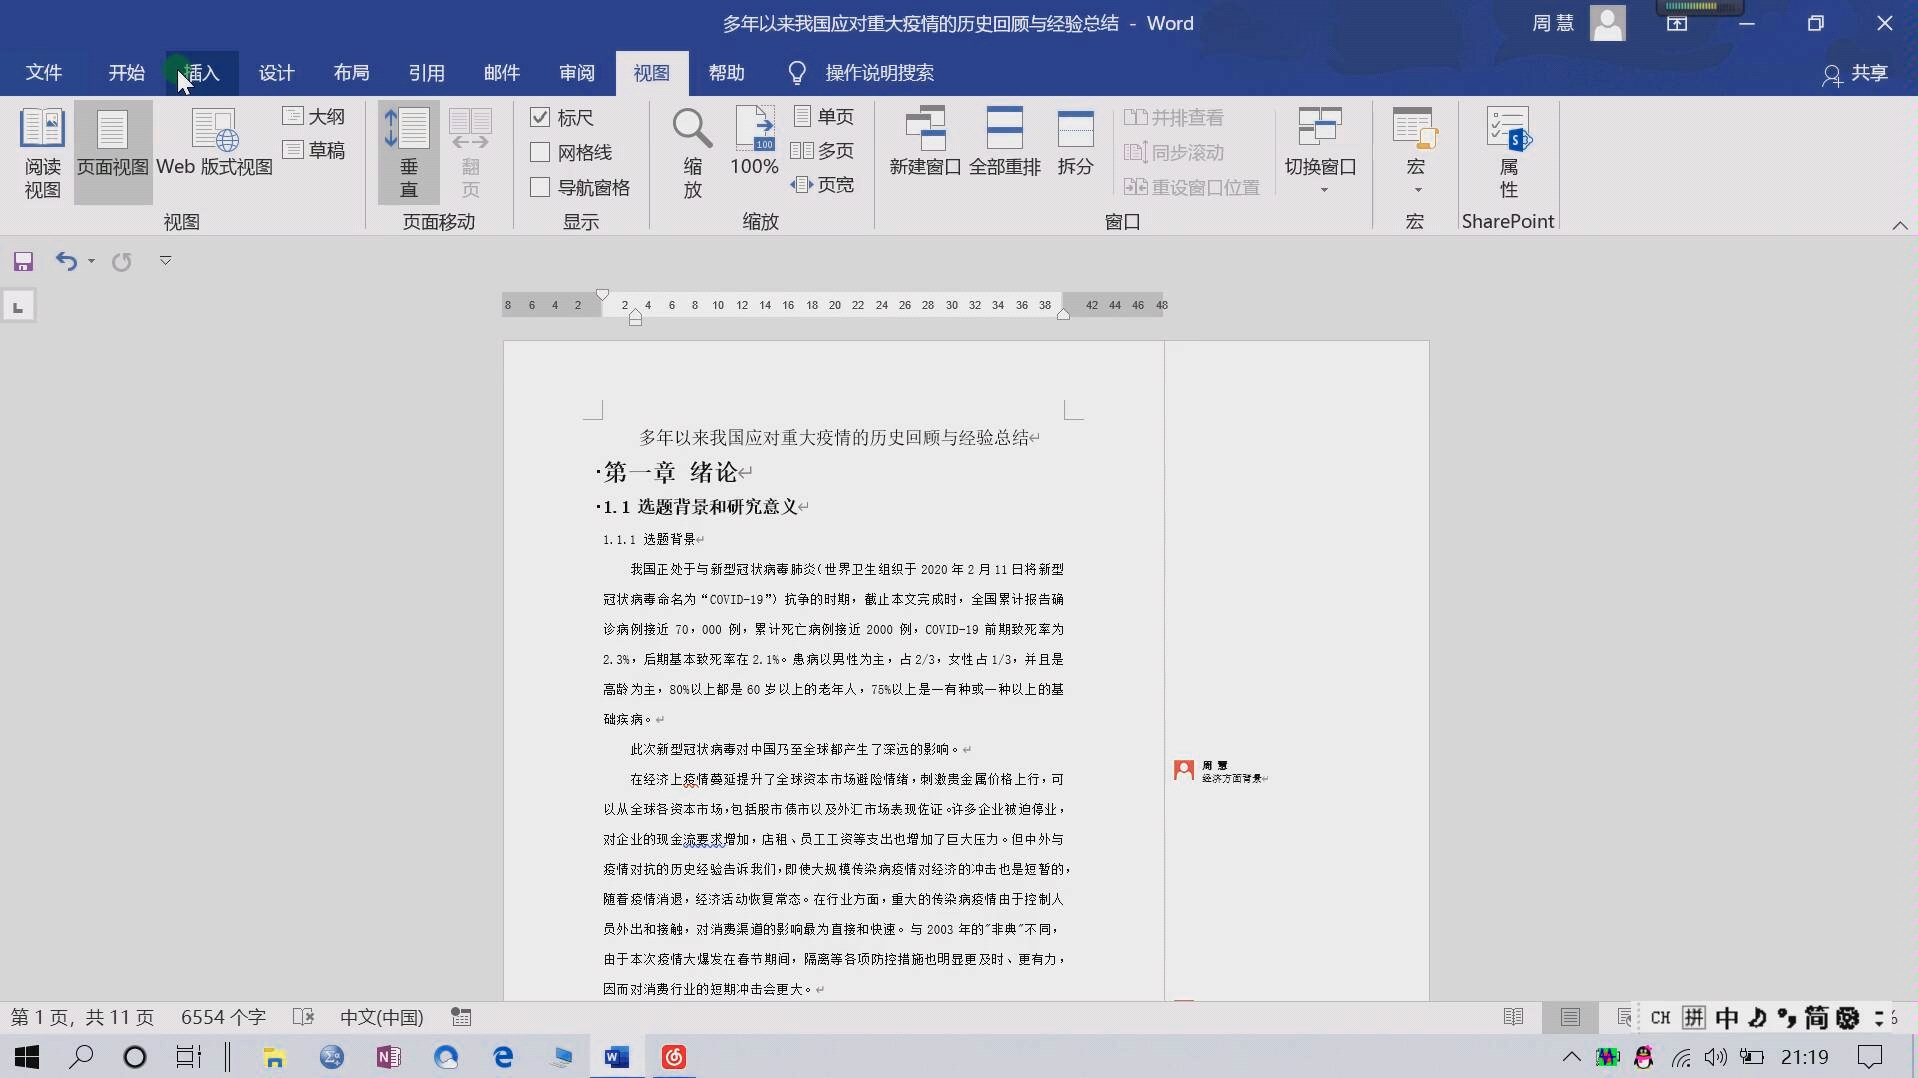Image resolution: width=1918 pixels, height=1078 pixels.
Task: Switch to the 插入 ribbon tab
Action: pos(199,72)
